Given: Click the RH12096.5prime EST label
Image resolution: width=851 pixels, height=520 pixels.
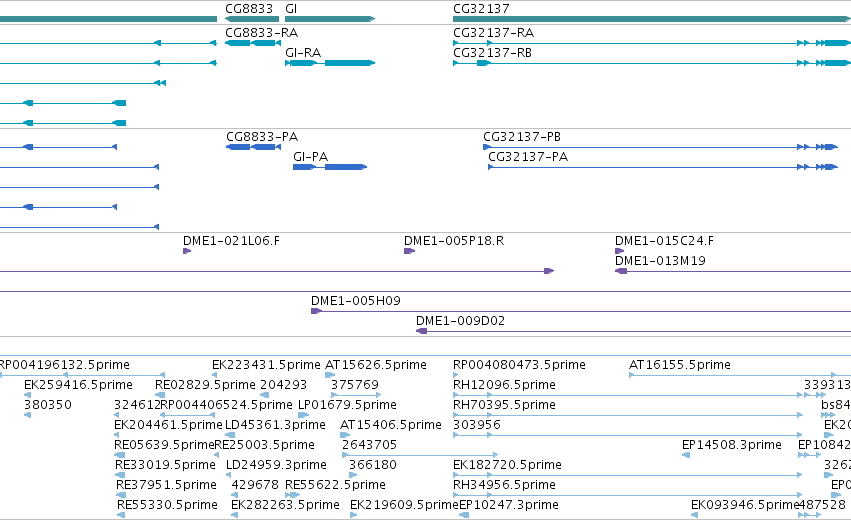Looking at the screenshot, I should 504,385.
